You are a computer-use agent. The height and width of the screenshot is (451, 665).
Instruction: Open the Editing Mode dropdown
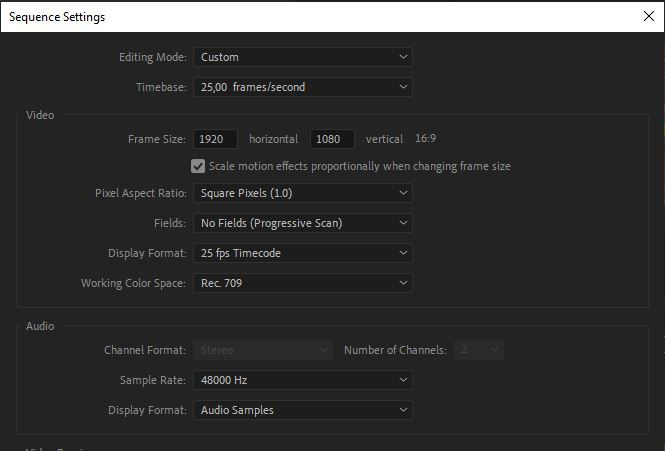click(303, 57)
